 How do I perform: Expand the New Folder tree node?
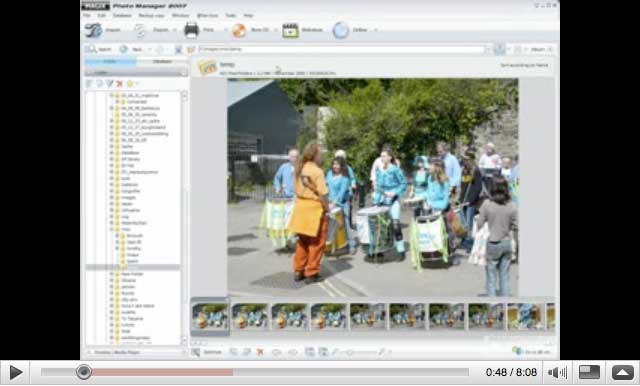pos(111,274)
